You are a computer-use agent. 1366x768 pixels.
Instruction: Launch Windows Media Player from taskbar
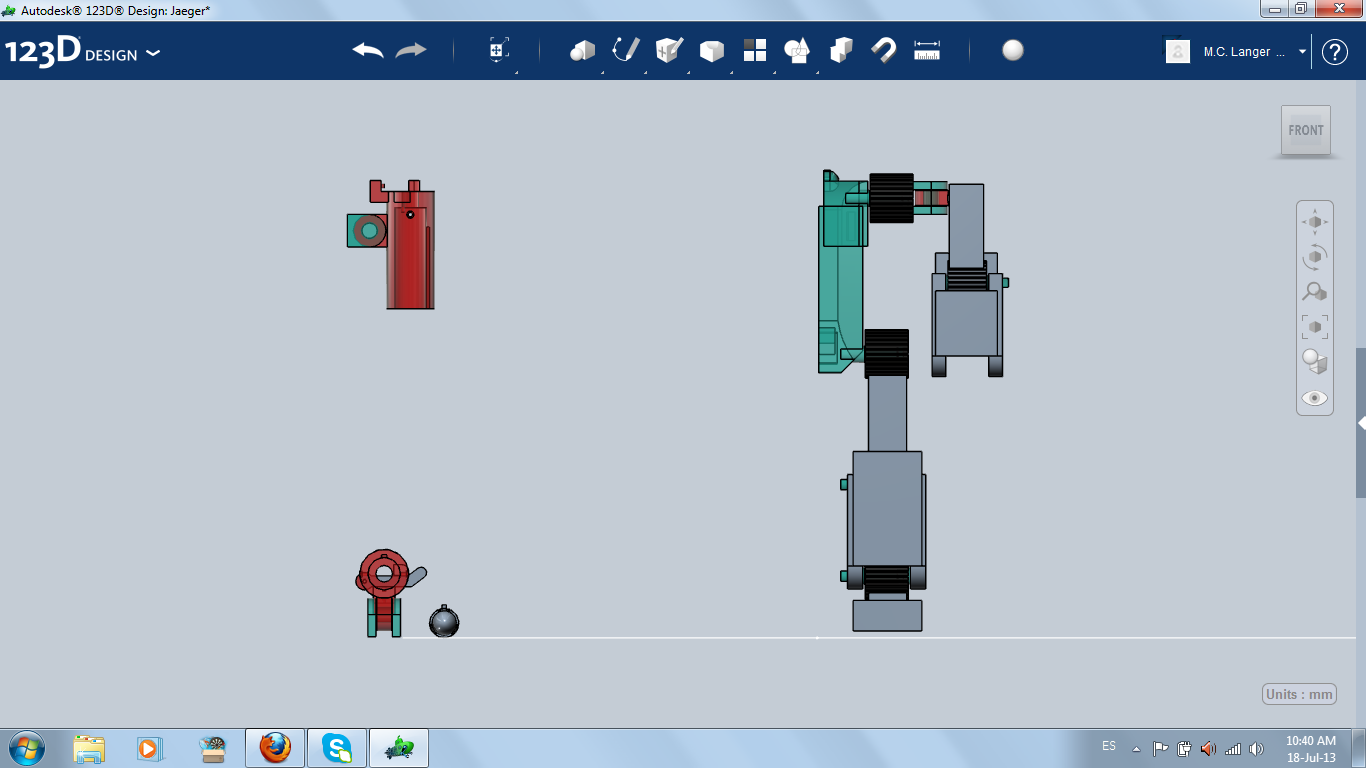point(149,748)
